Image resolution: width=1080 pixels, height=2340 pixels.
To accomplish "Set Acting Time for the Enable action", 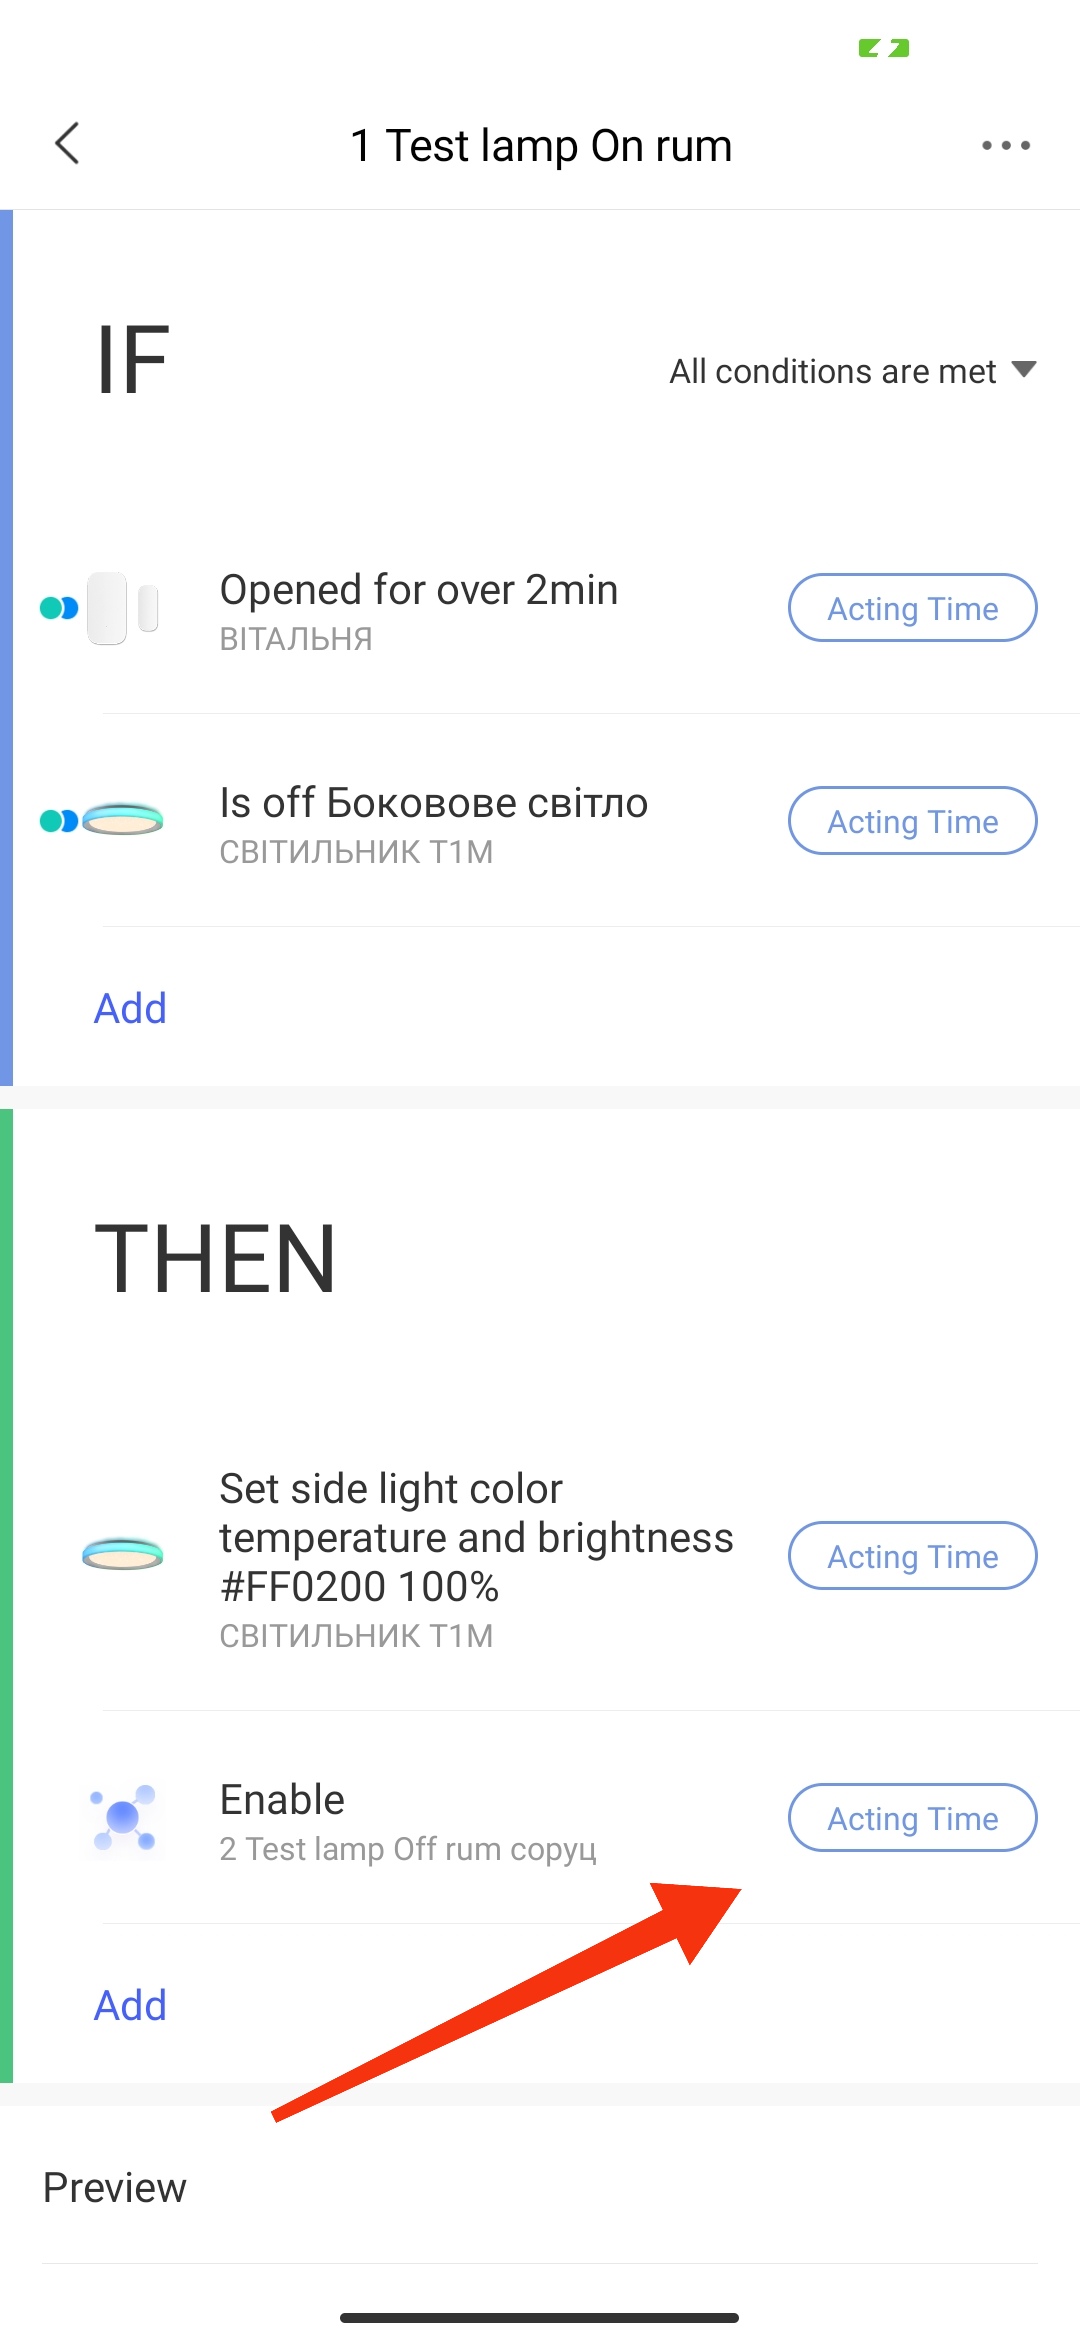I will pyautogui.click(x=912, y=1818).
